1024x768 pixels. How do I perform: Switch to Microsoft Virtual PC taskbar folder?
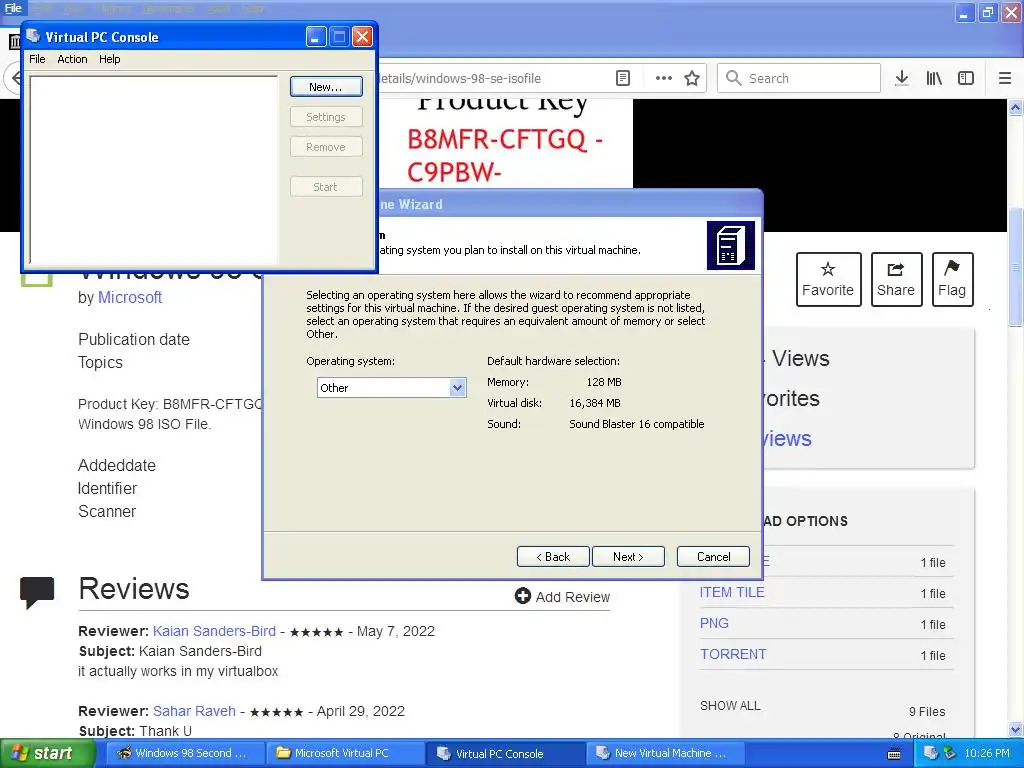(344, 754)
